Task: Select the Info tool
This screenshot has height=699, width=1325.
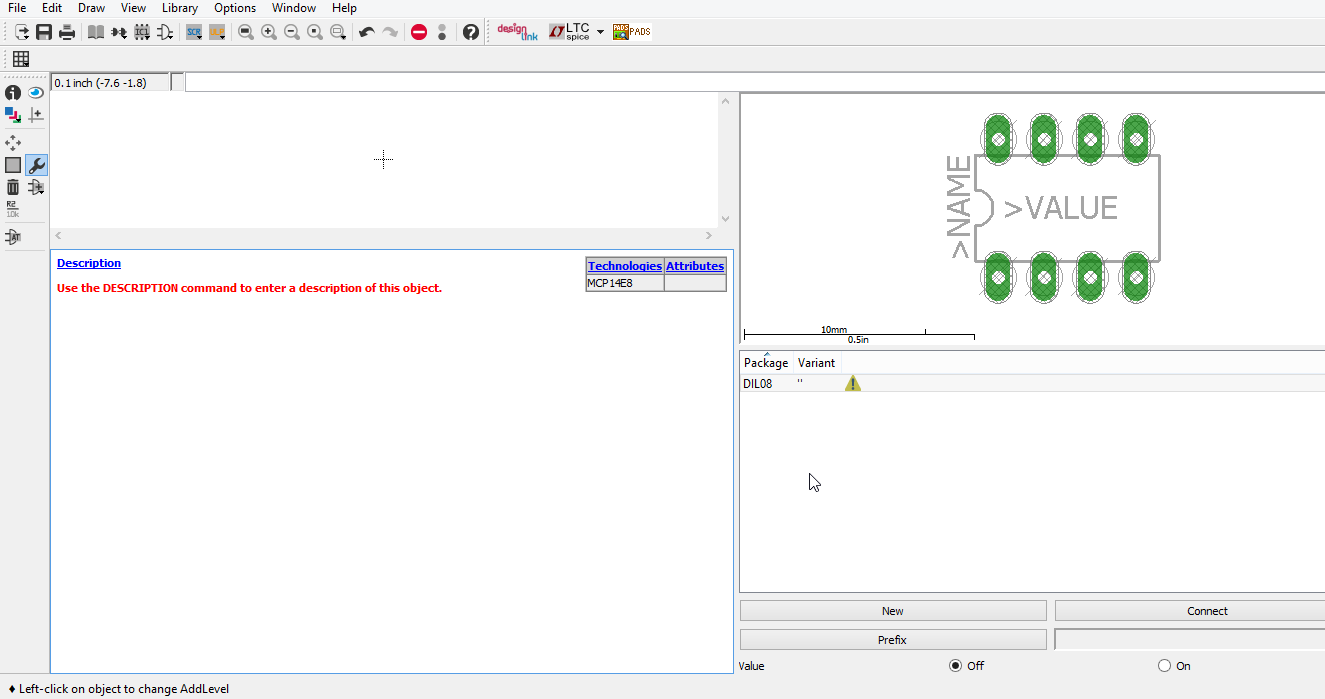Action: coord(13,93)
